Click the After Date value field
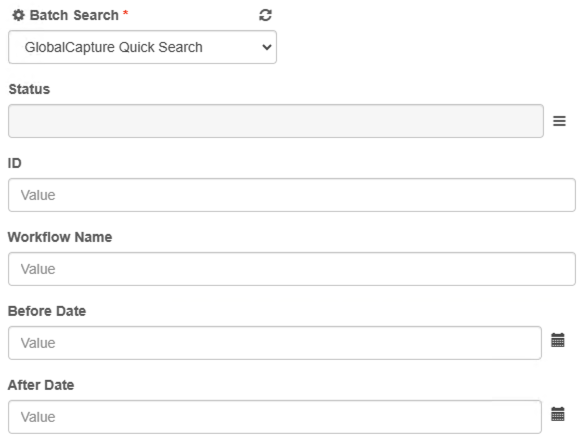 275,417
